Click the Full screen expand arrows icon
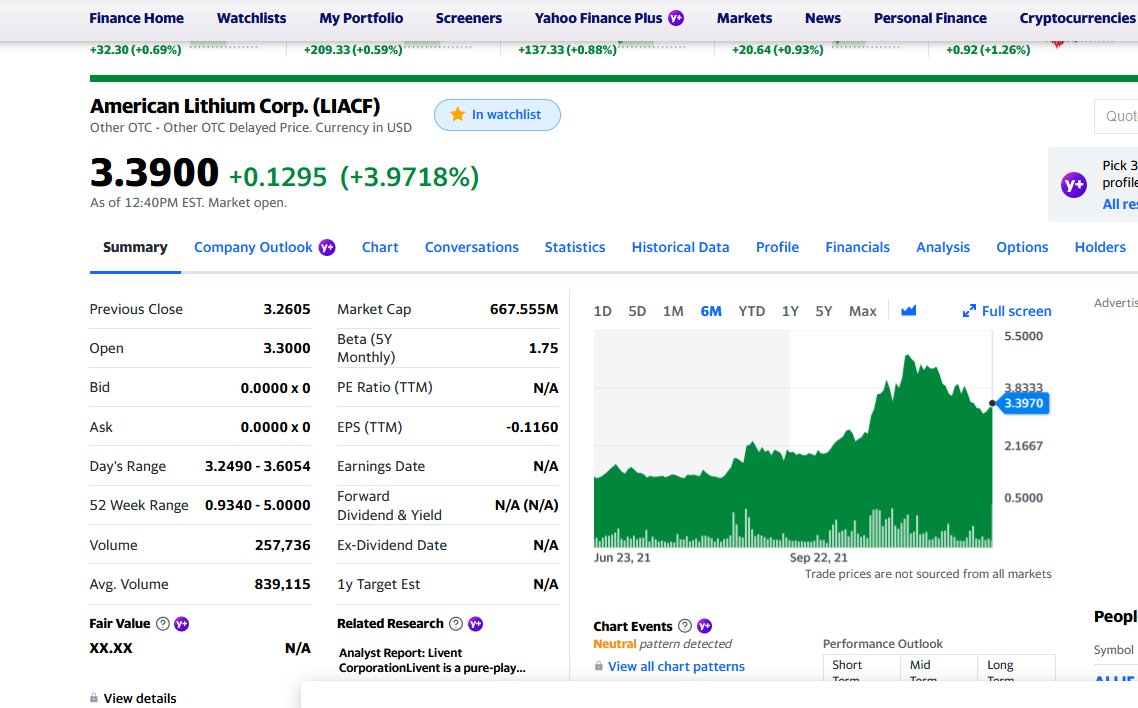Image resolution: width=1138 pixels, height=708 pixels. 969,311
